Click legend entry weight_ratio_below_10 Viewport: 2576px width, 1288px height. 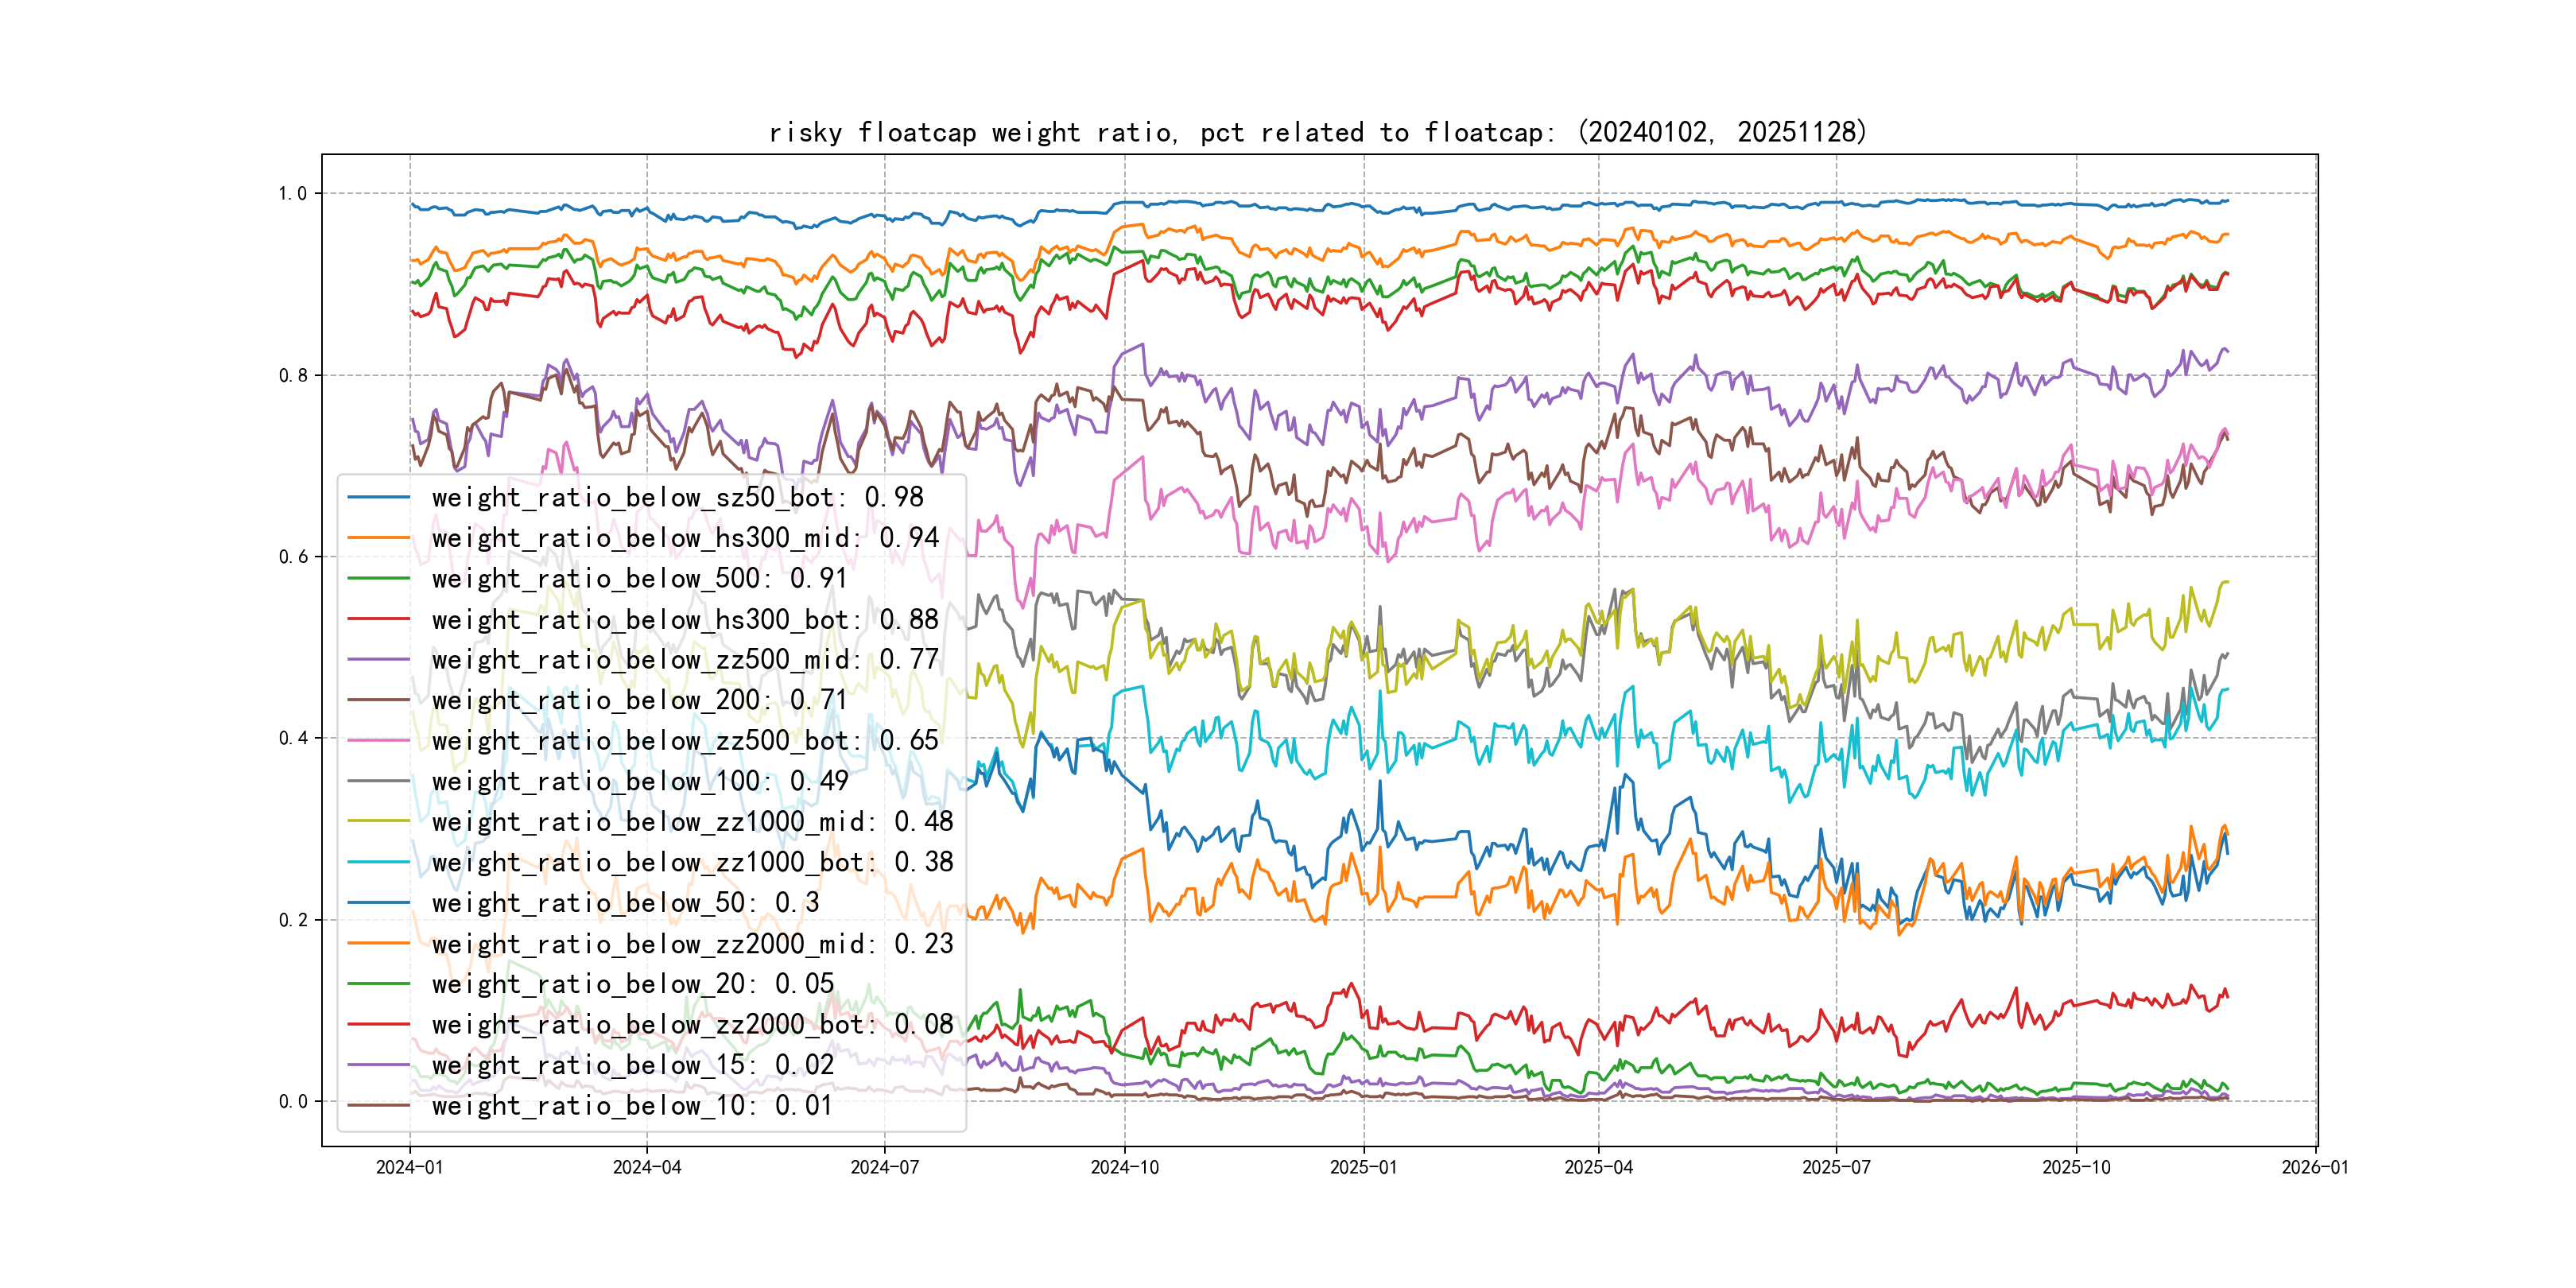[x=632, y=1105]
